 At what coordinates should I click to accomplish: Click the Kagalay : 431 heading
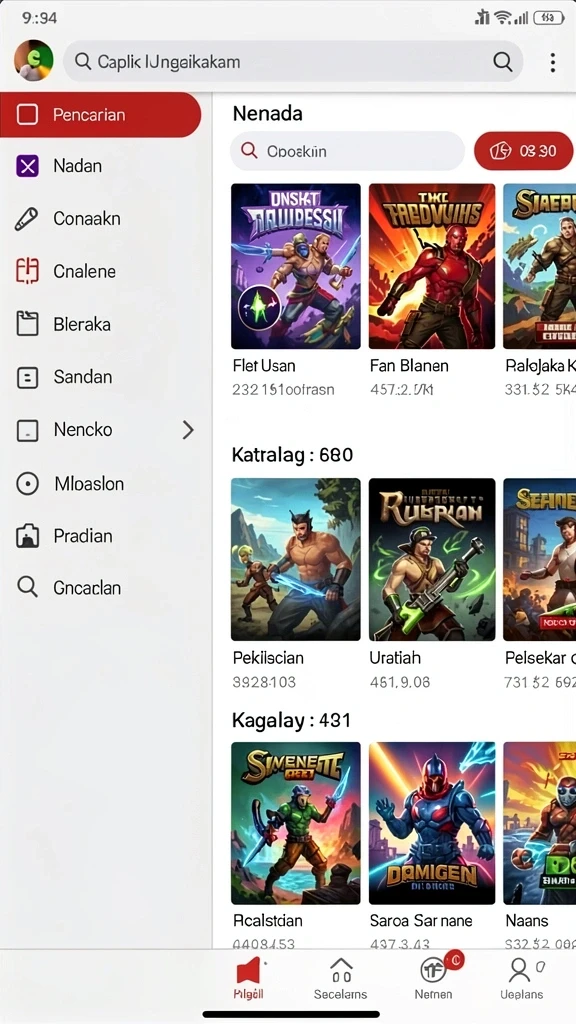291,720
